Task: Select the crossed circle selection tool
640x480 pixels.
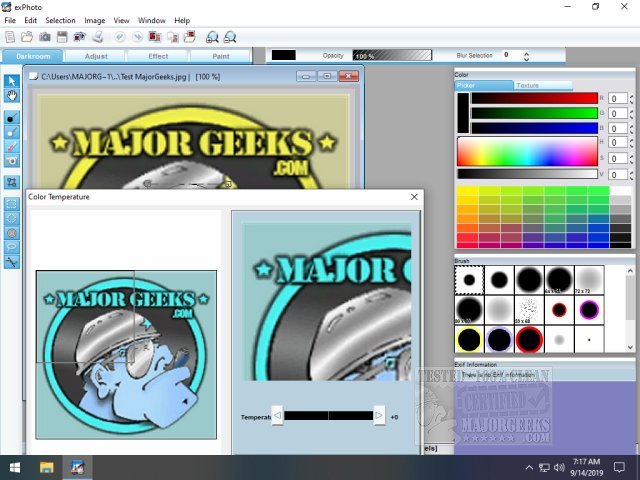Action: click(x=12, y=233)
